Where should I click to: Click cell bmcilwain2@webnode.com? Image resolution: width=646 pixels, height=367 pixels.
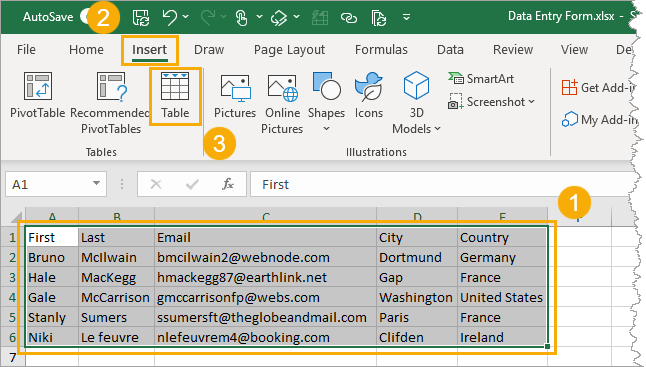[265, 258]
